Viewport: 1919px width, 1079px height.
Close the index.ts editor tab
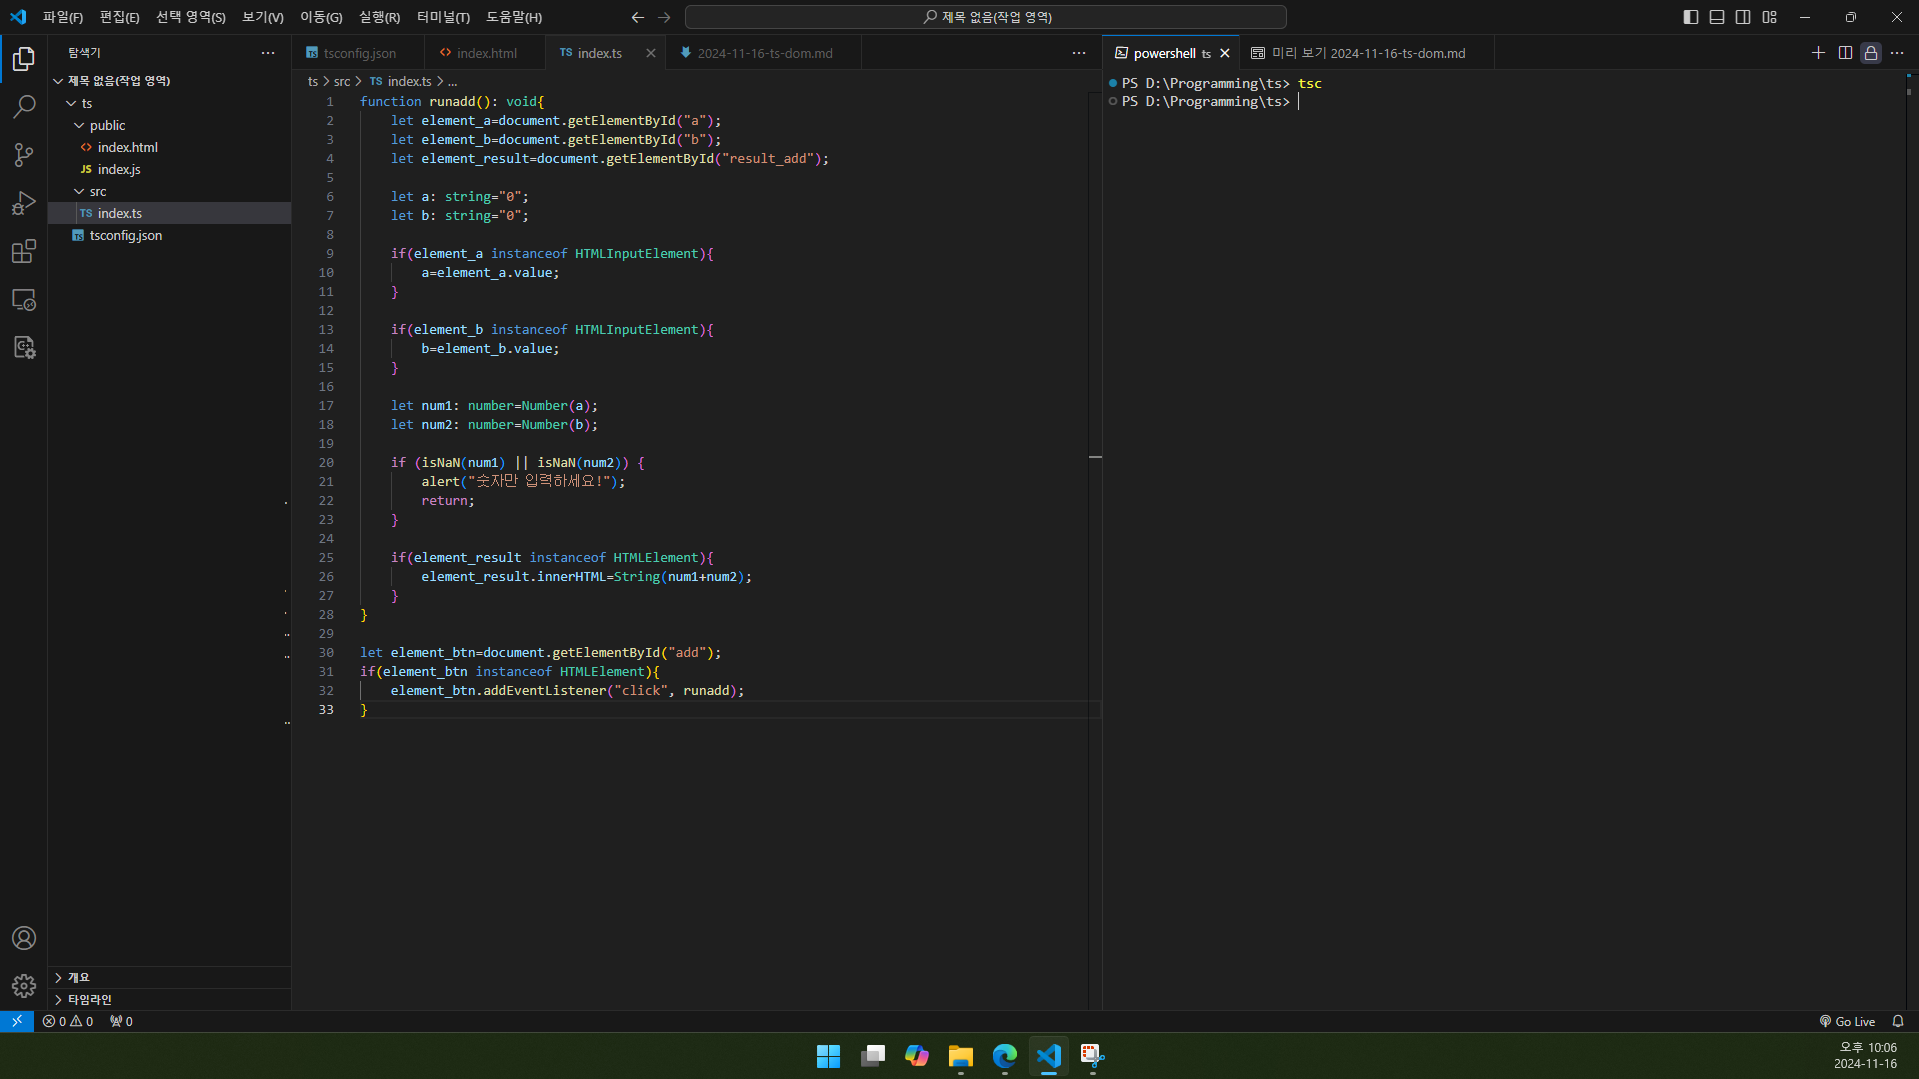pyautogui.click(x=651, y=53)
